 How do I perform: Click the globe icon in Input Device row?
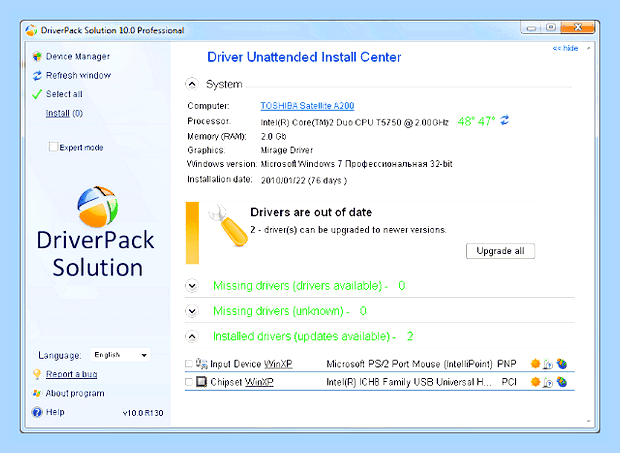coord(562,363)
